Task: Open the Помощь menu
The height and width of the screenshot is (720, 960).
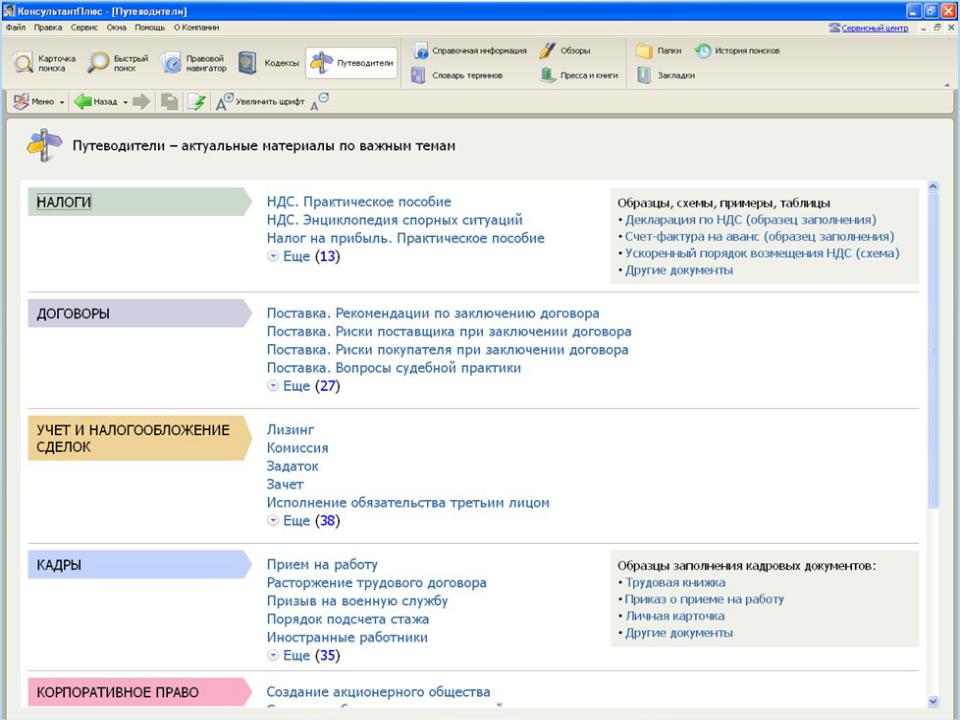Action: [149, 28]
